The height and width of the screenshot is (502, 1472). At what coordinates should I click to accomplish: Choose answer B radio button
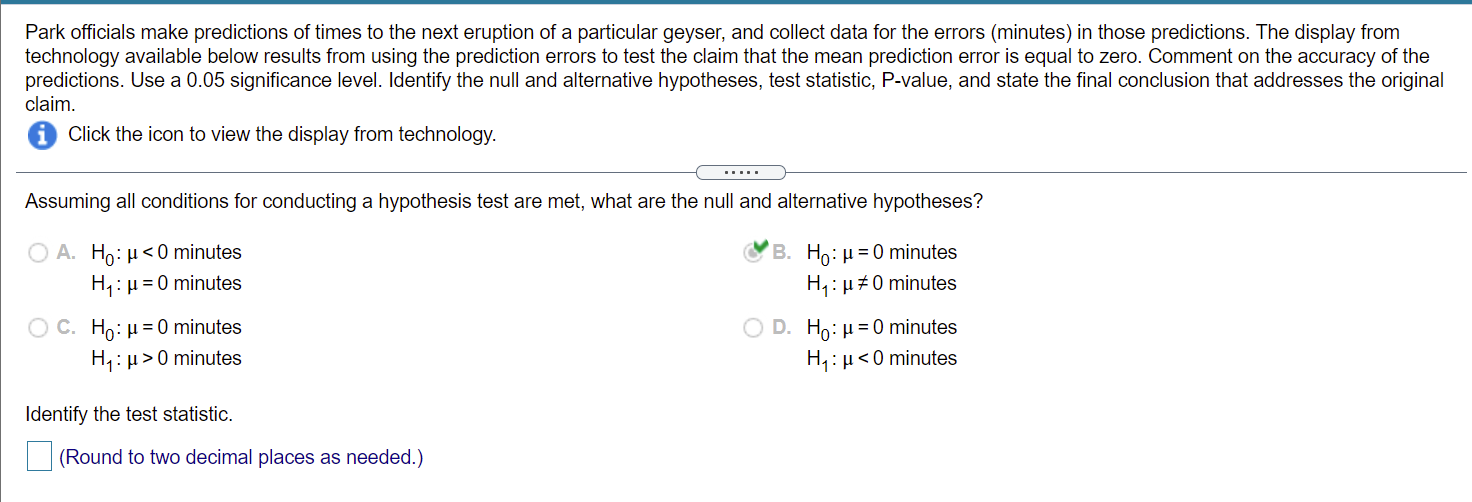coord(753,254)
